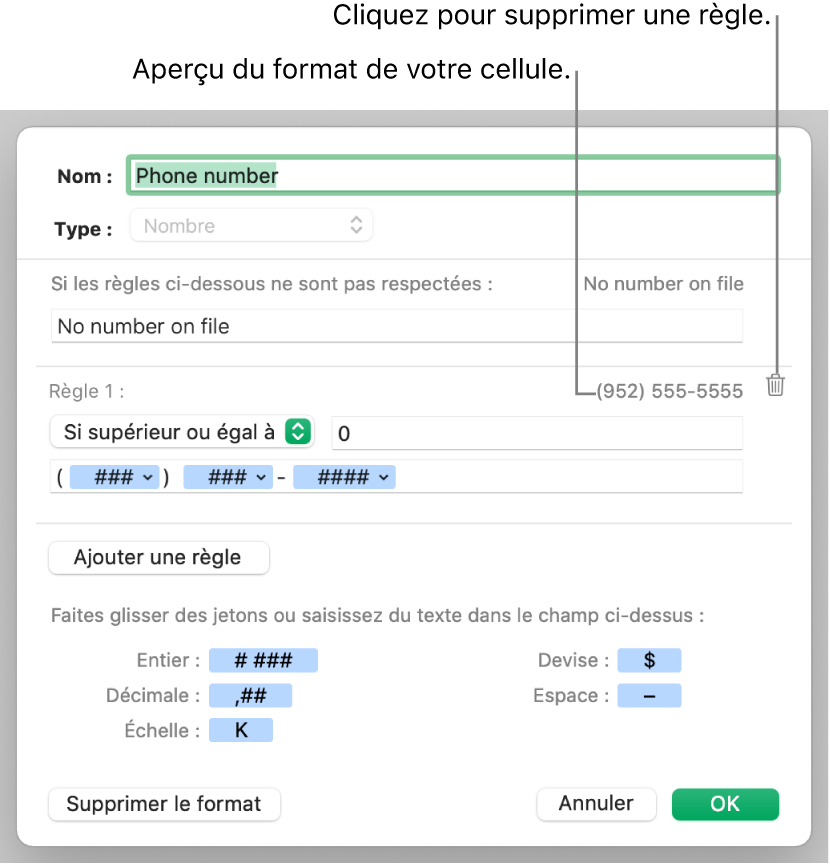The height and width of the screenshot is (865, 830).
Task: Click "Supprimer le format" to remove format
Action: [x=164, y=804]
